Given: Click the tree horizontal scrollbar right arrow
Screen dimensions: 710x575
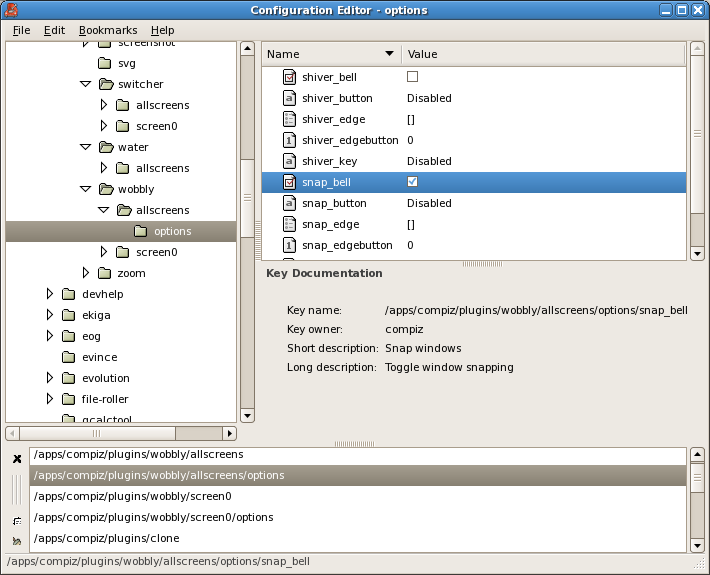Looking at the screenshot, I should [x=230, y=433].
